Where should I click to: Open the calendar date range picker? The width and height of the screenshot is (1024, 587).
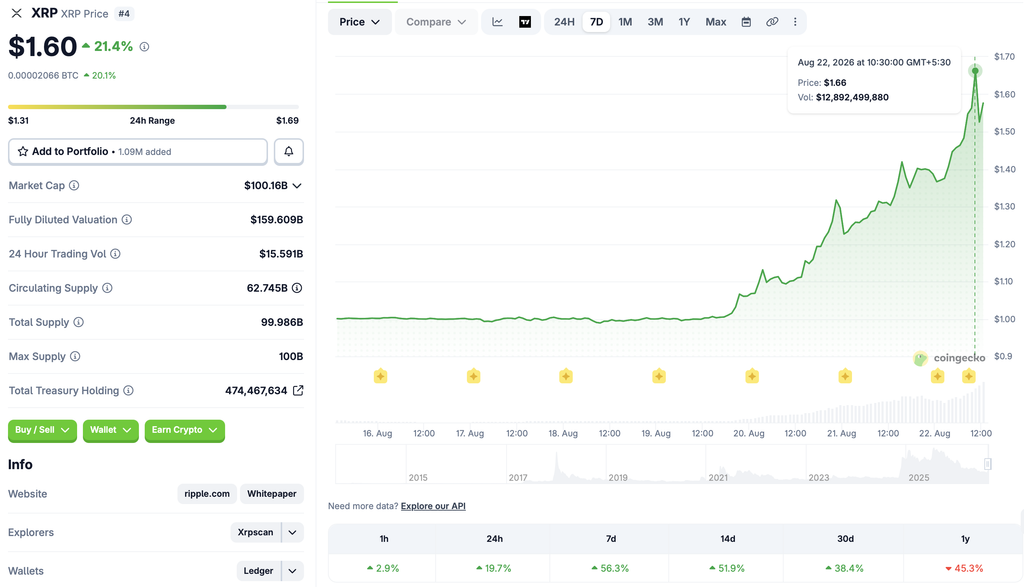746,22
